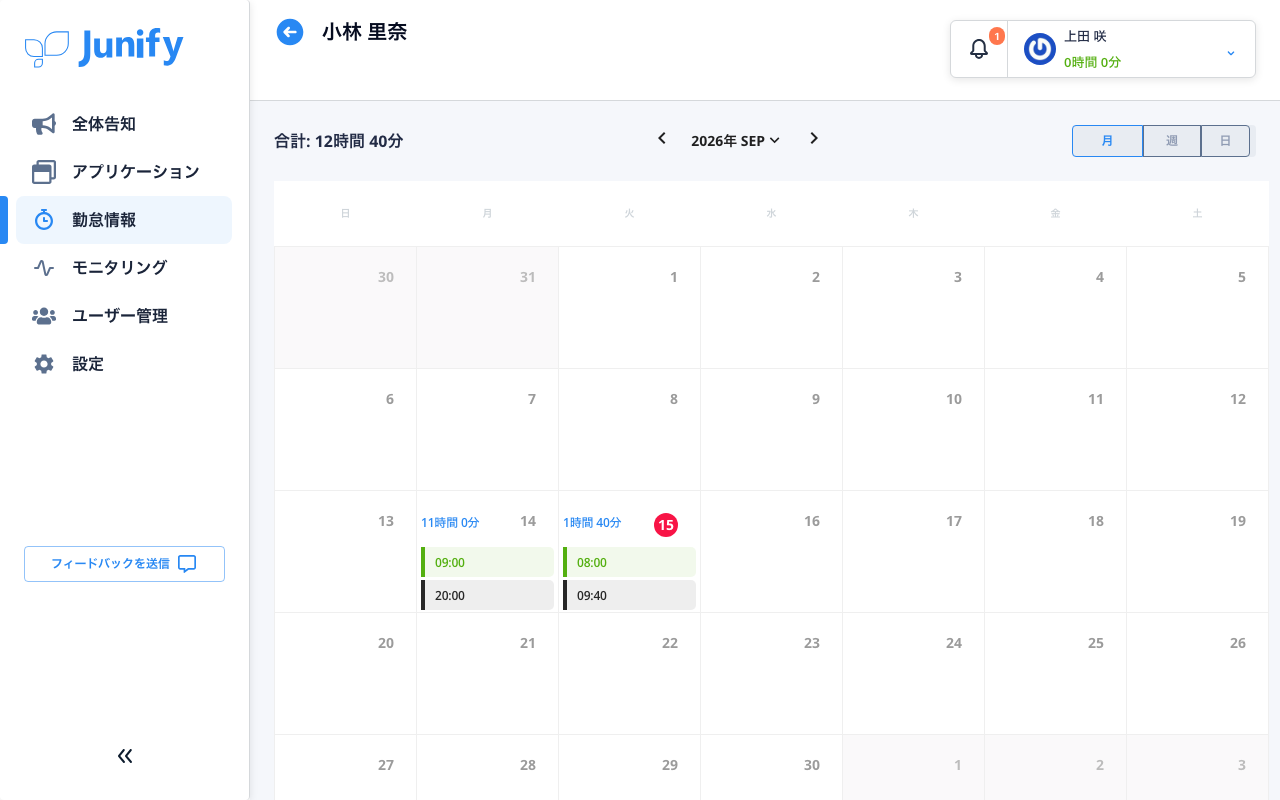
Task: Go to the next month
Action: (x=814, y=138)
